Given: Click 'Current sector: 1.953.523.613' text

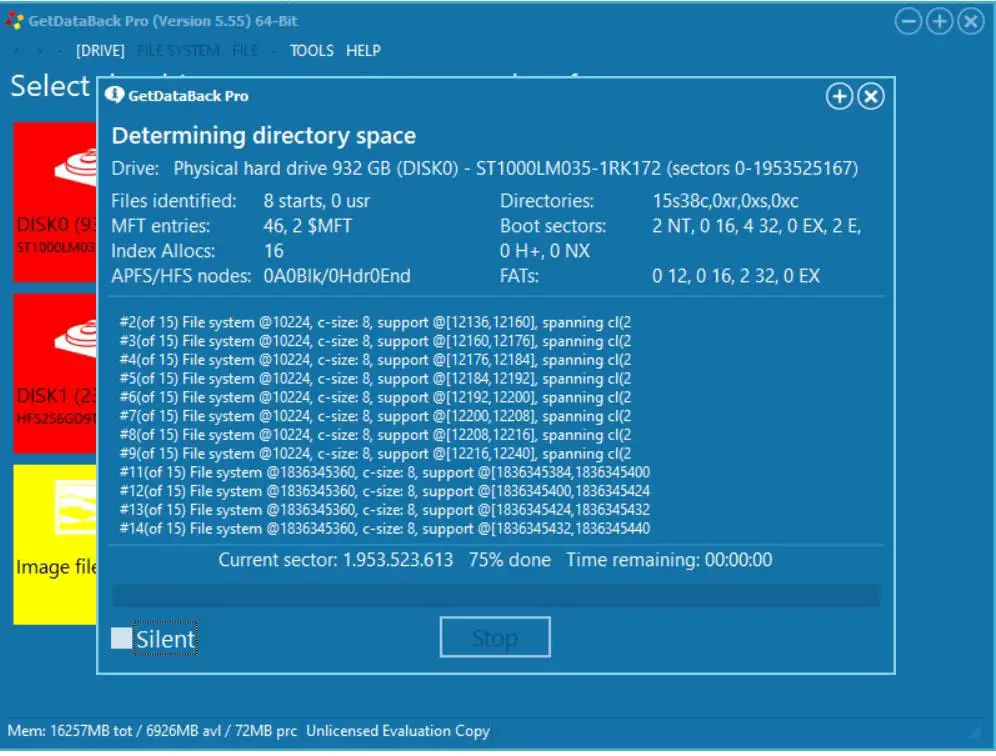Looking at the screenshot, I should (335, 560).
